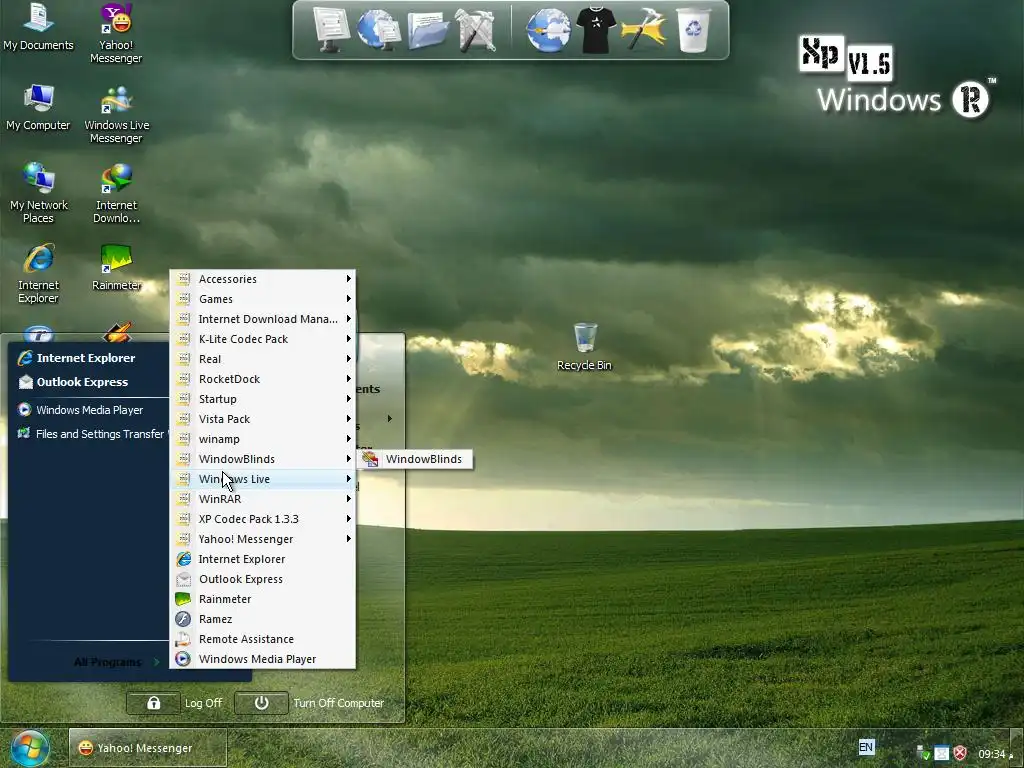Expand XP Codec Pack 1.3.3 folder
The width and height of the screenshot is (1024, 768).
tap(263, 519)
